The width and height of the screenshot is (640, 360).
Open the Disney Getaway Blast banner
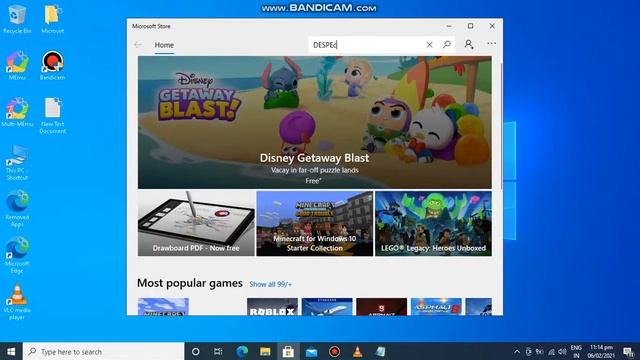[315, 122]
